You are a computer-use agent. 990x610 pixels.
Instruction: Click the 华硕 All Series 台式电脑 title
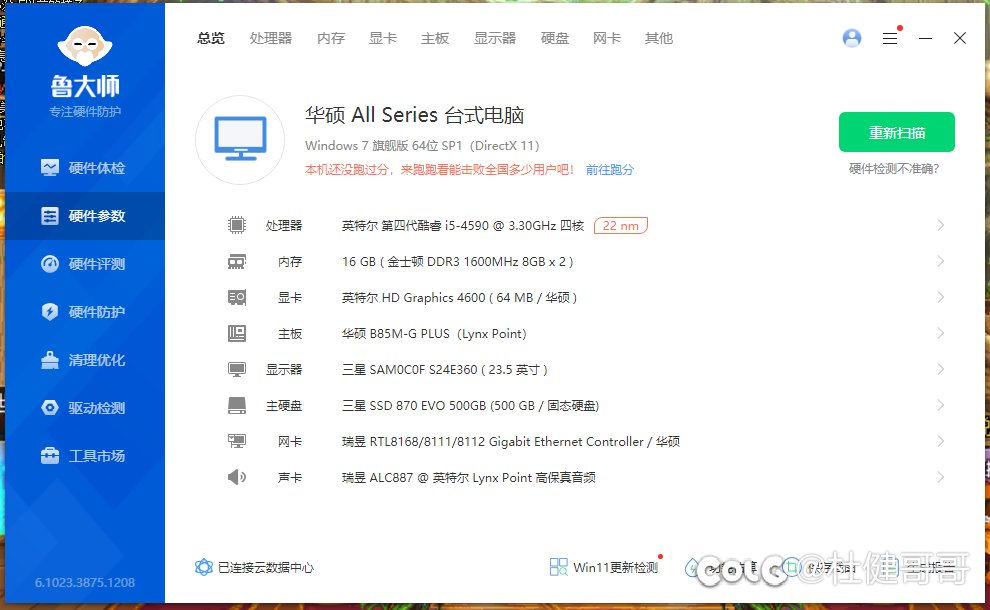415,115
